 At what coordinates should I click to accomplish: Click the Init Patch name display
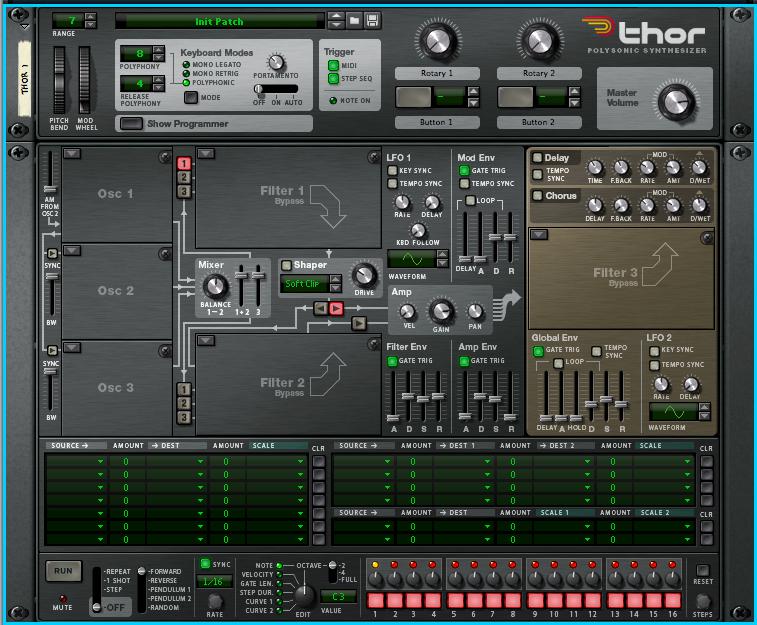point(220,21)
